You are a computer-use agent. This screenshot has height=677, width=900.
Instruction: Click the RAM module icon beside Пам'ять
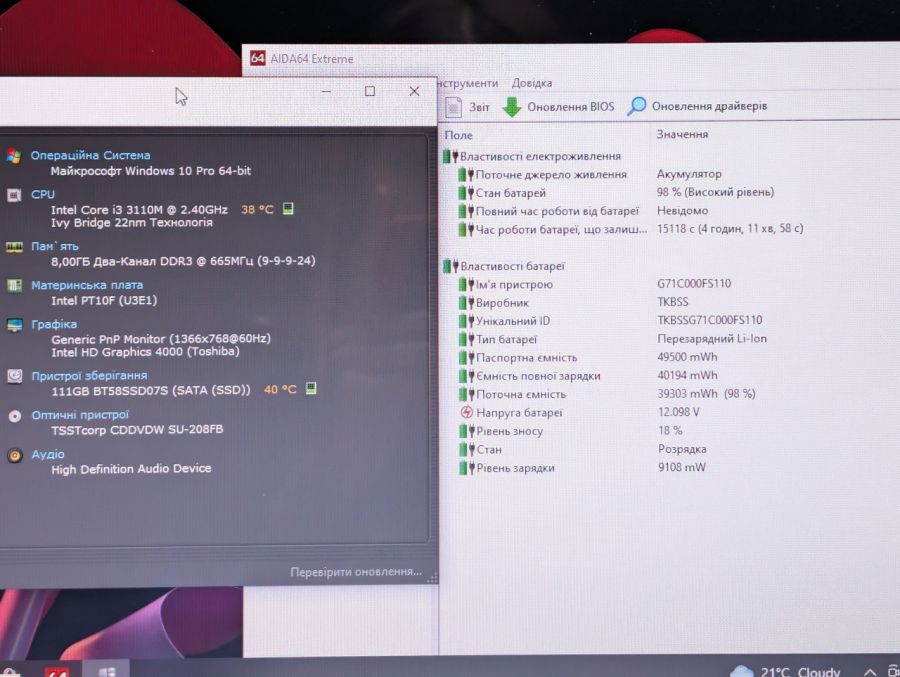[x=14, y=247]
